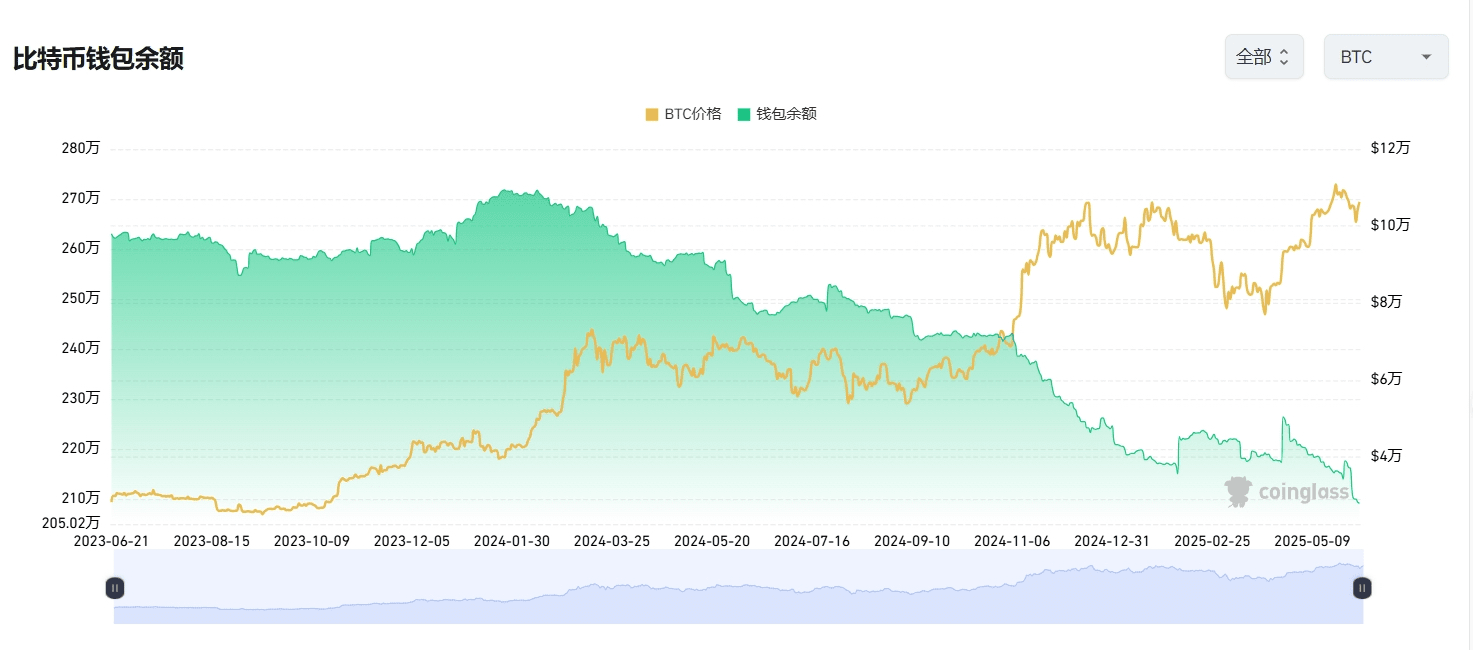Open the BTC currency dropdown
Viewport: 1473px width, 650px height.
pyautogui.click(x=1386, y=57)
